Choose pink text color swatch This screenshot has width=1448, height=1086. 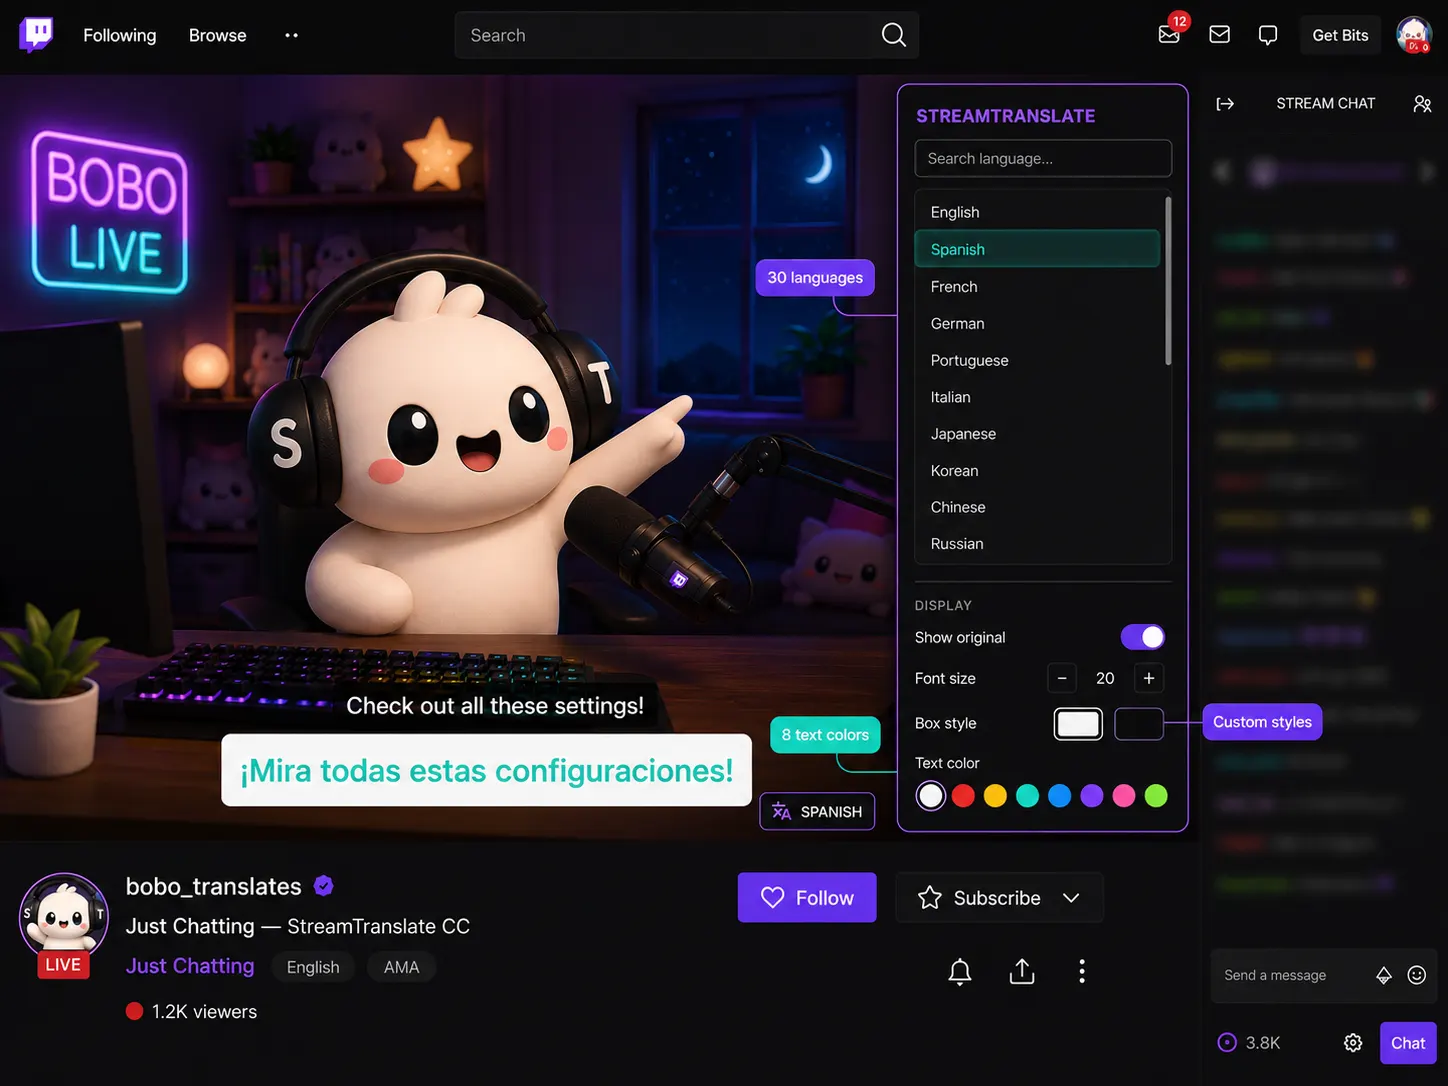(1124, 796)
